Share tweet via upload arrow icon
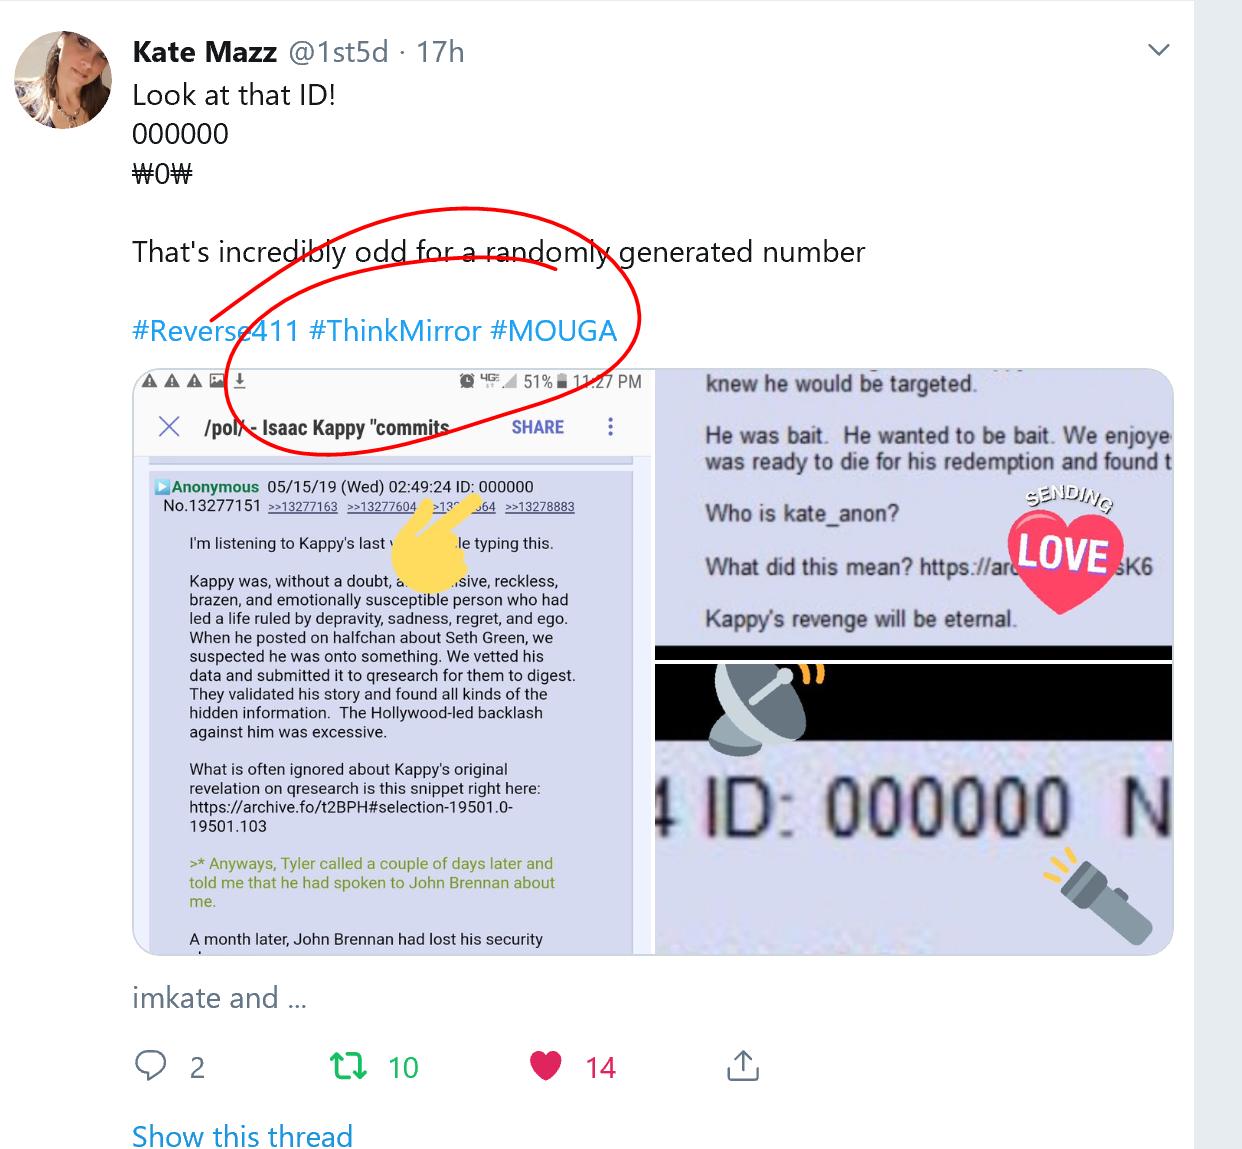Screen dimensions: 1242x1149 [x=742, y=1065]
